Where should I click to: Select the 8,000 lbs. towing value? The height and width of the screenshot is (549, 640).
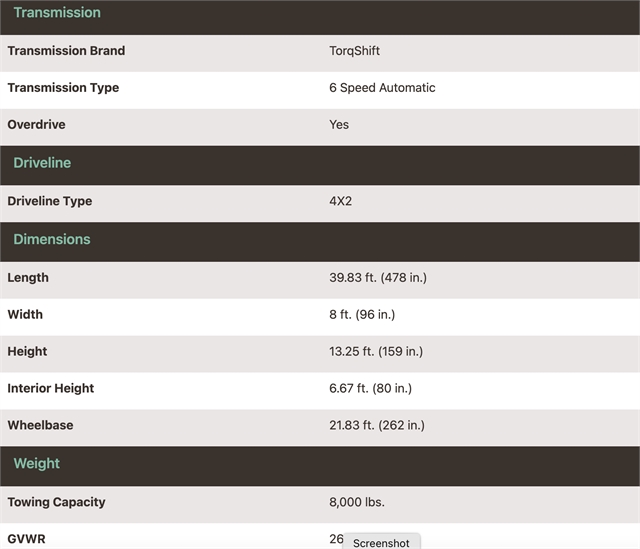[357, 503]
